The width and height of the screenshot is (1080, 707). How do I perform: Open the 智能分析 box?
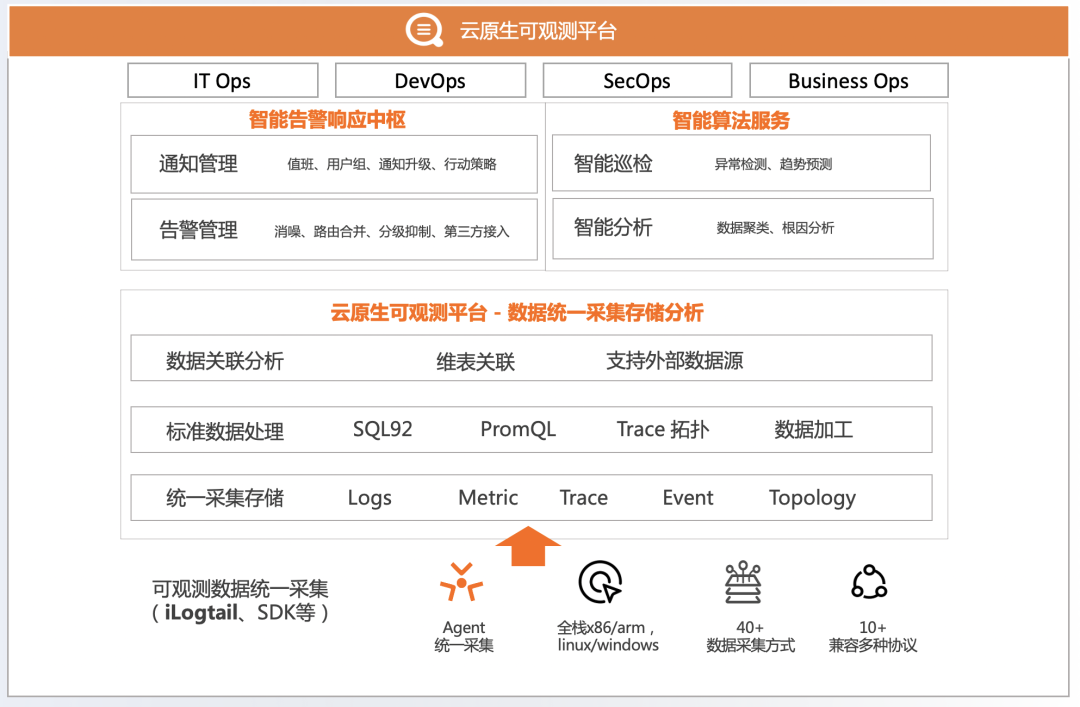coord(743,229)
